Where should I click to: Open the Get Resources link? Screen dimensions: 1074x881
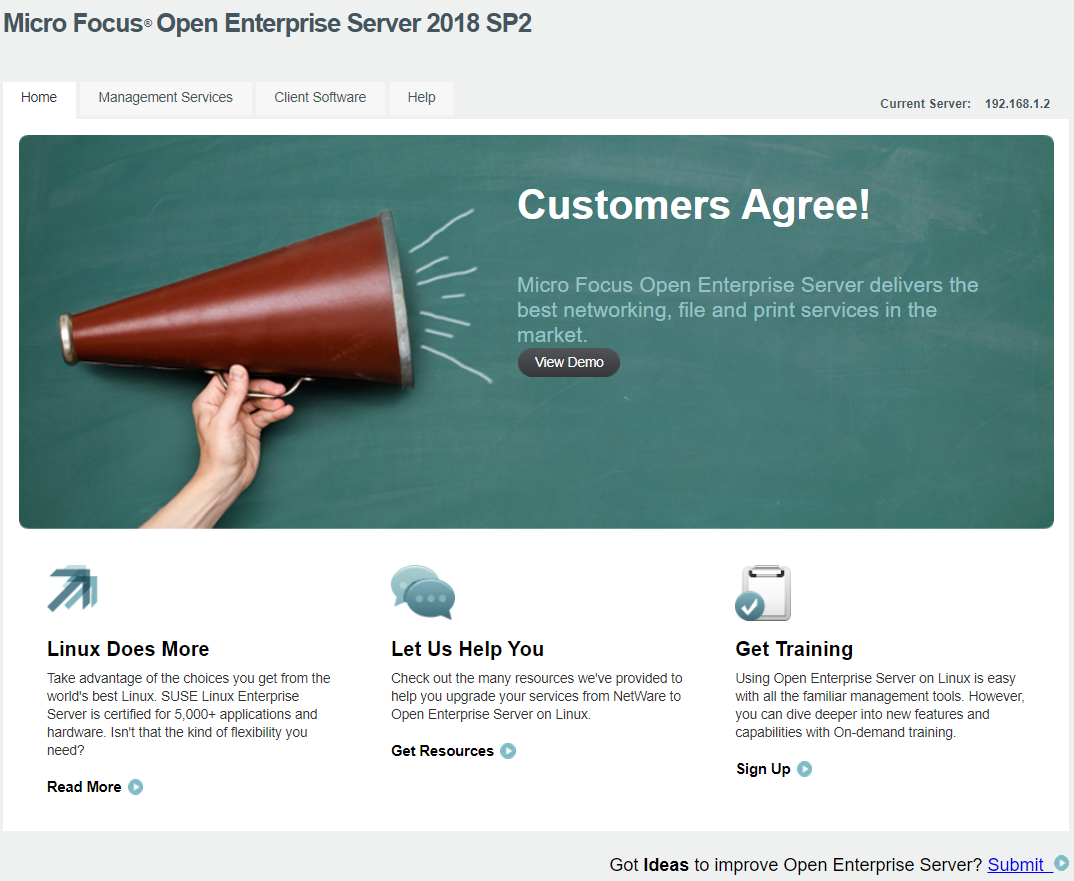click(442, 751)
